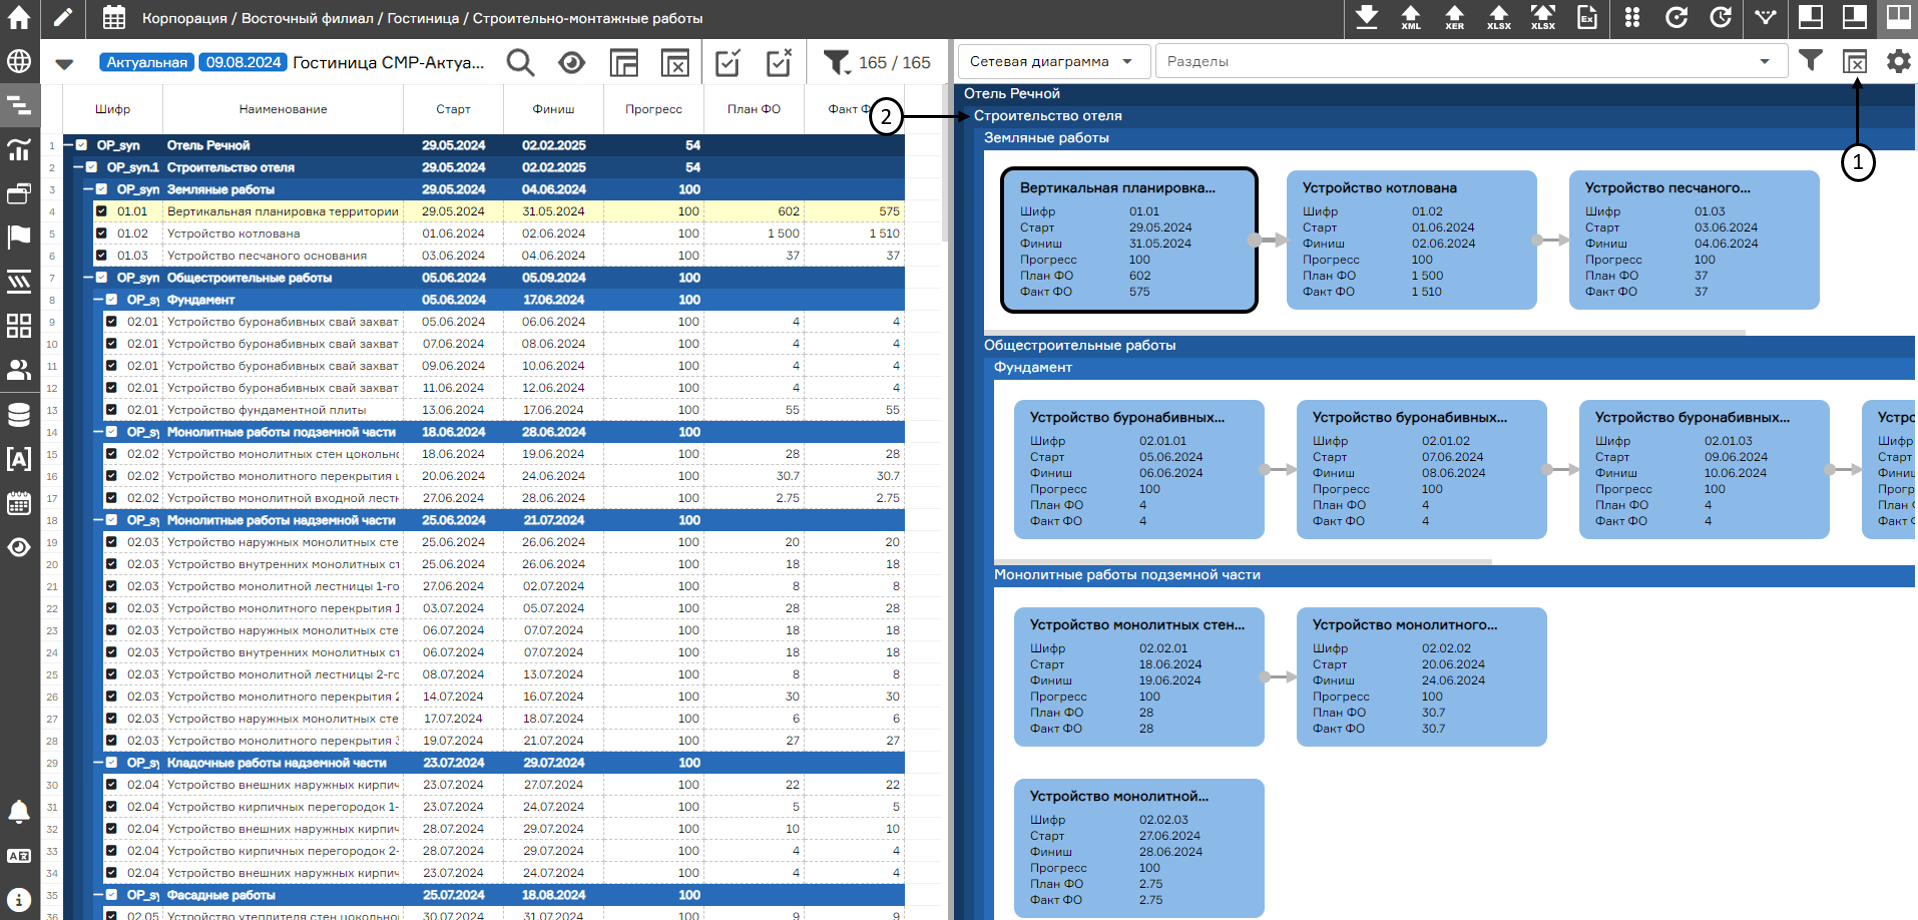
Task: Toggle checkbox for row Отель Речной
Action: 82,145
